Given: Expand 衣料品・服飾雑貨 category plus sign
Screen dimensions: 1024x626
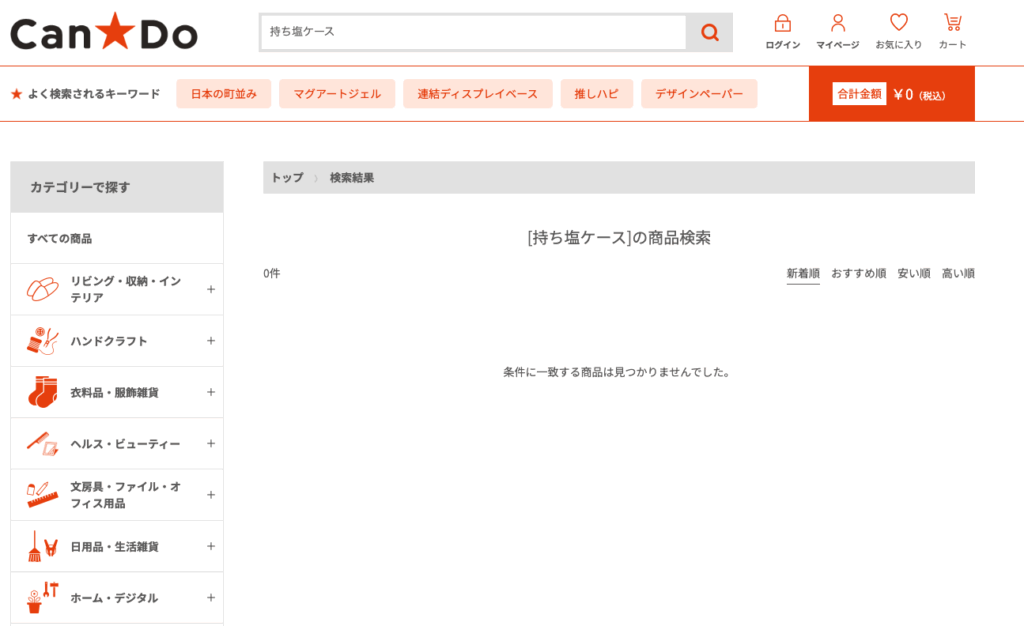Looking at the screenshot, I should click(x=211, y=392).
